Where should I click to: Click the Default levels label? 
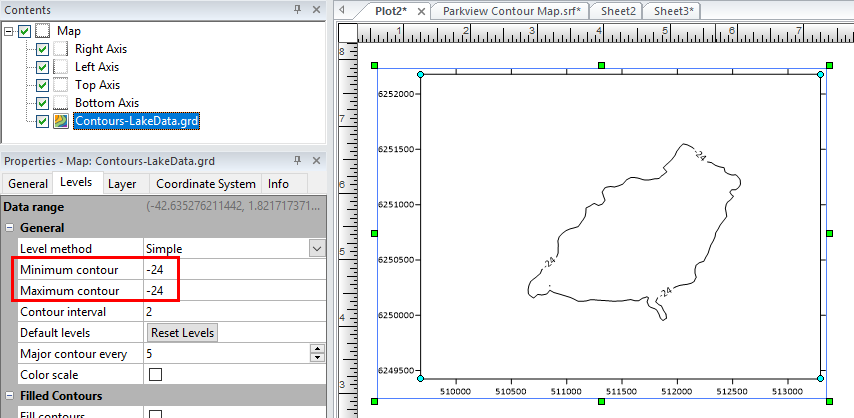coord(55,332)
